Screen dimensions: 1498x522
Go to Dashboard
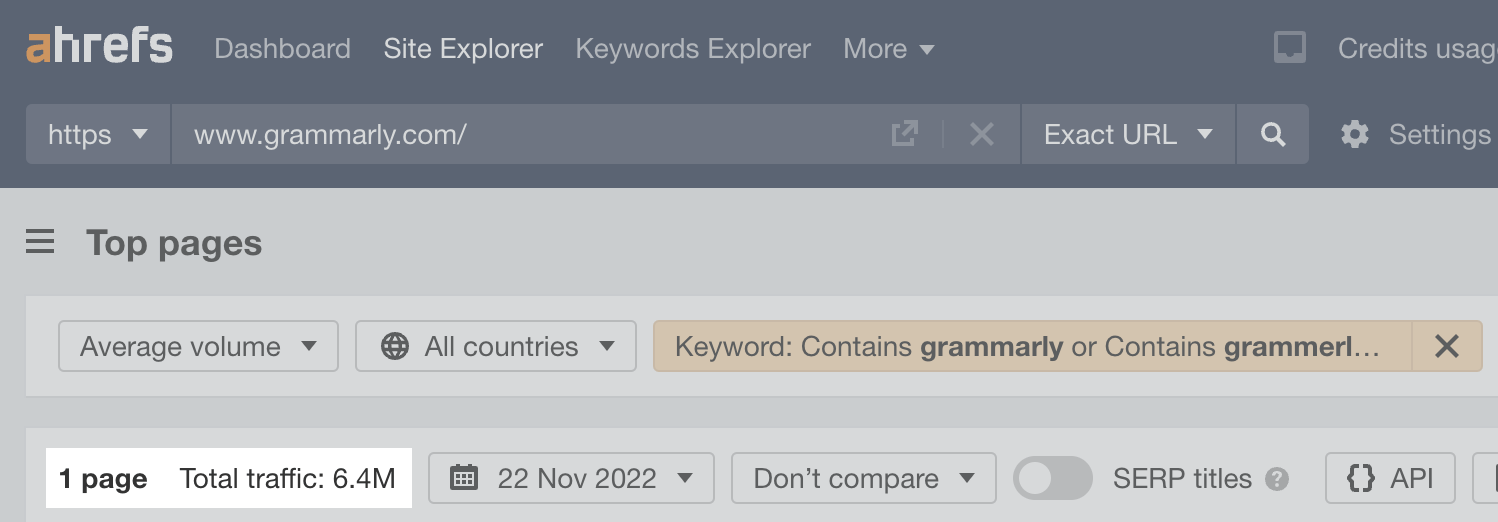282,48
